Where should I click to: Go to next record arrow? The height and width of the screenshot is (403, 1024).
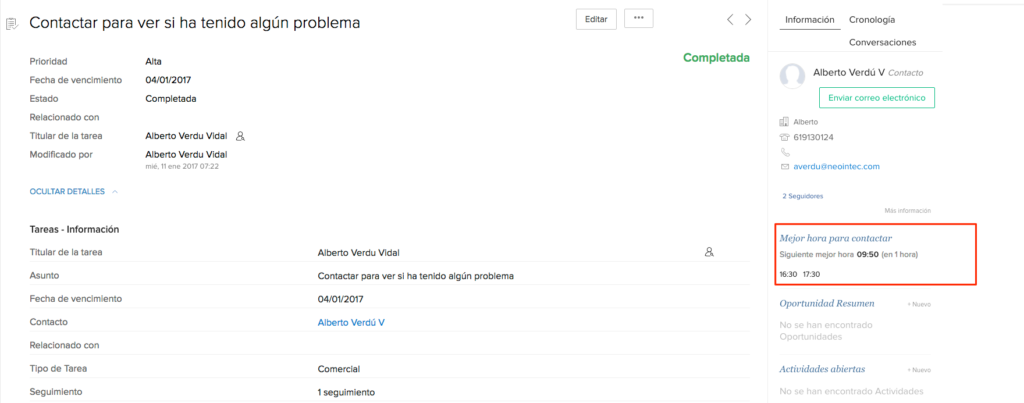click(x=748, y=20)
